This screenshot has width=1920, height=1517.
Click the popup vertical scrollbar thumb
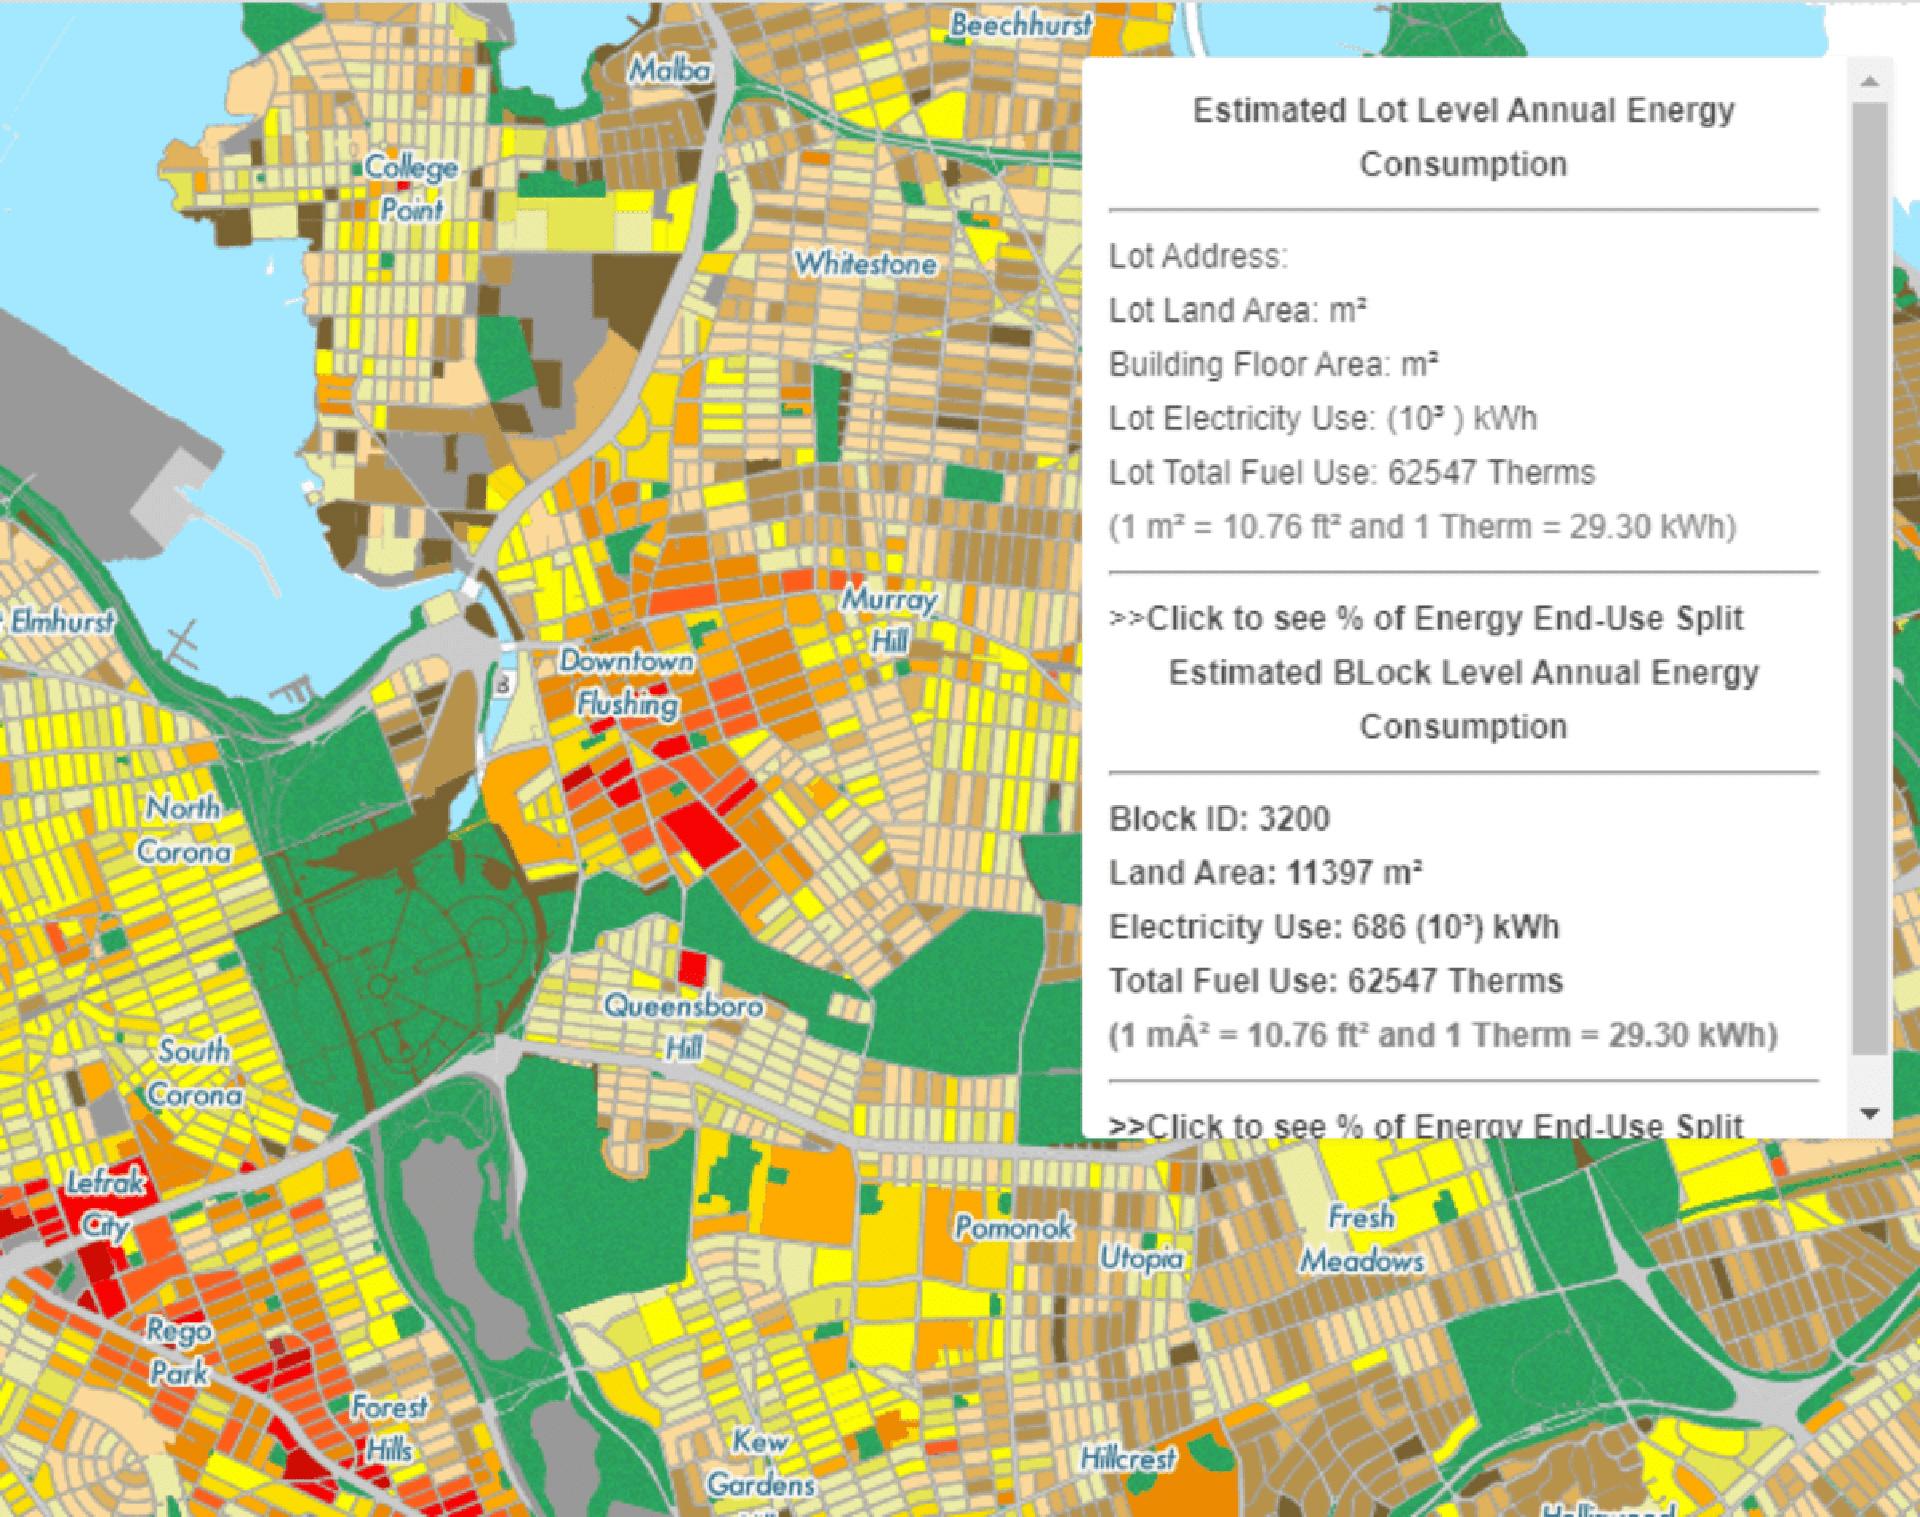(1869, 580)
